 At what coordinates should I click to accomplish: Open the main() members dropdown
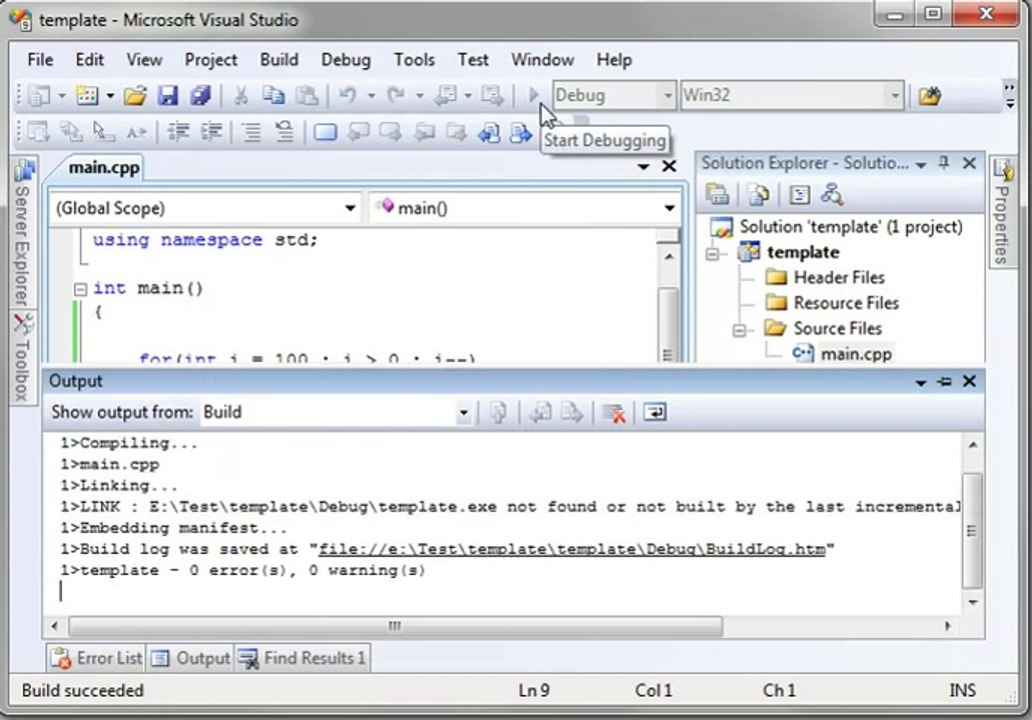[x=669, y=209]
